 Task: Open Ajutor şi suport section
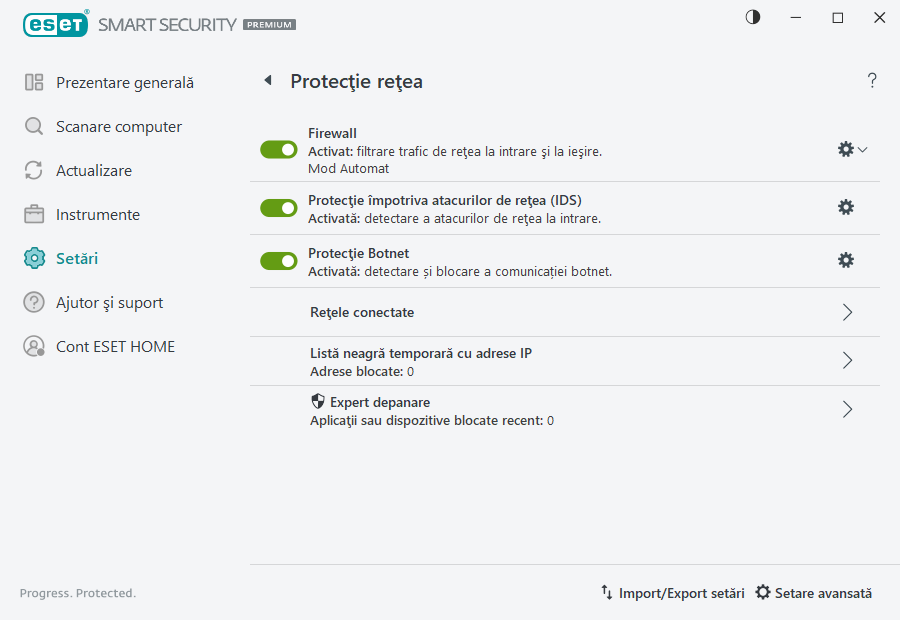110,302
